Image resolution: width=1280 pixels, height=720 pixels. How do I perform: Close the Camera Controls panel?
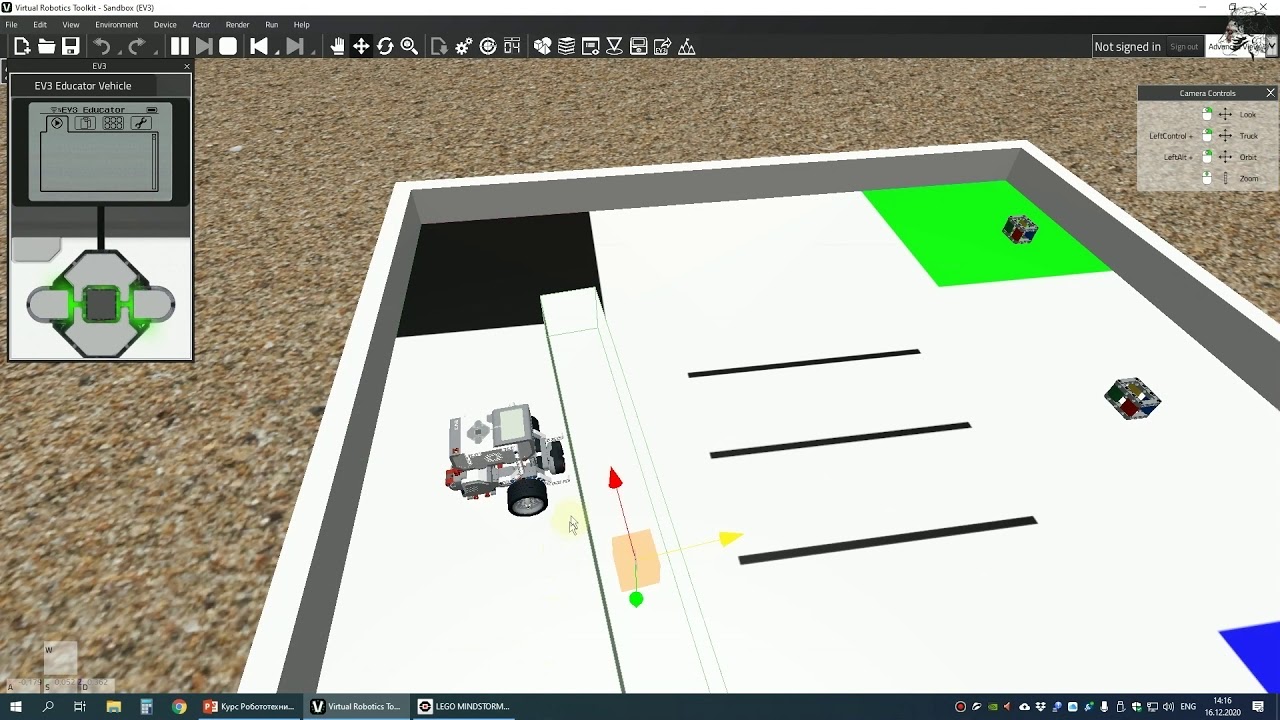[x=1270, y=93]
